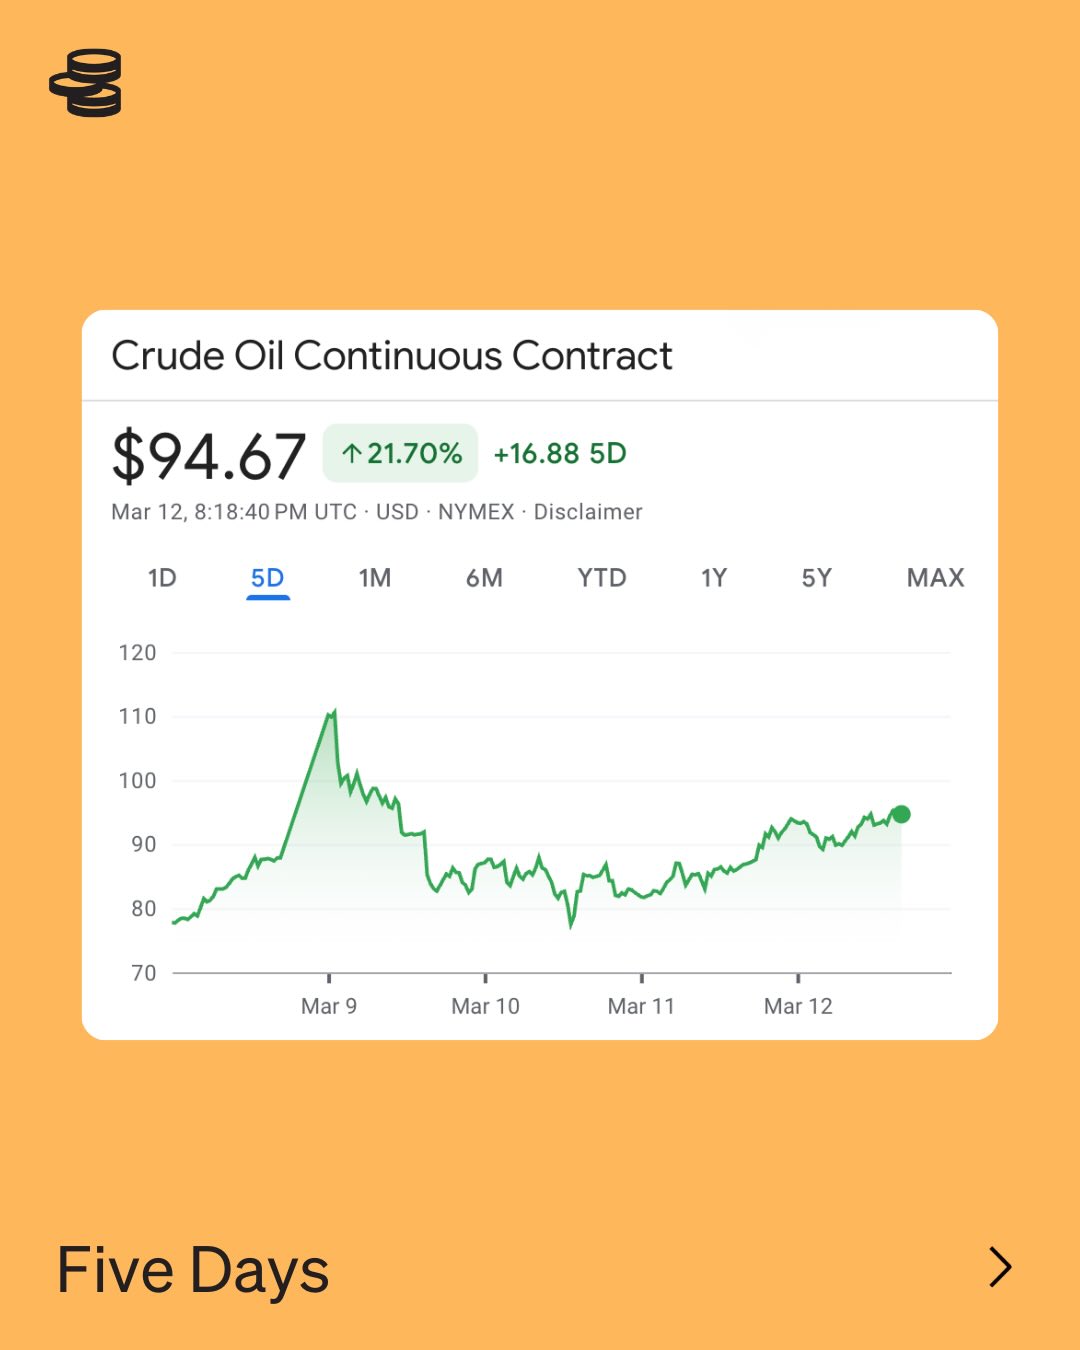Click the green 21.70% change badge
Image resolution: width=1080 pixels, height=1350 pixels.
tap(400, 454)
